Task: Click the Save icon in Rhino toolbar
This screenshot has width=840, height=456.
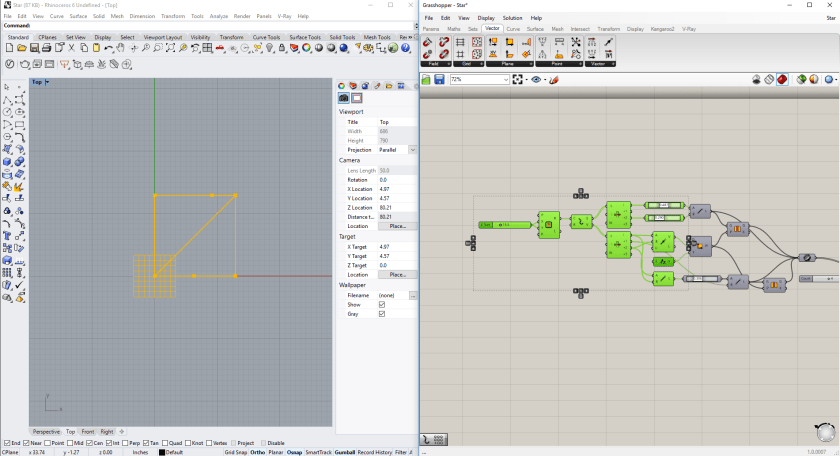Action: point(35,48)
